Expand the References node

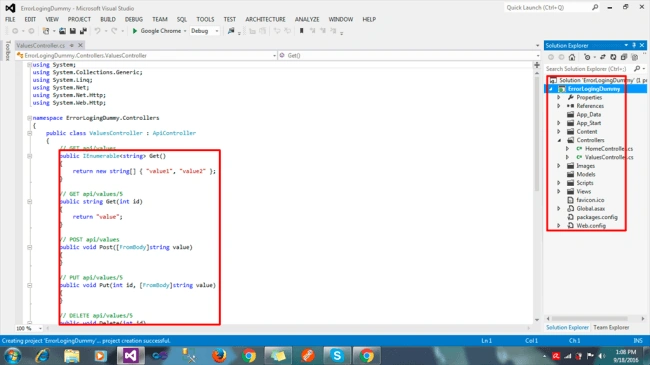click(558, 106)
